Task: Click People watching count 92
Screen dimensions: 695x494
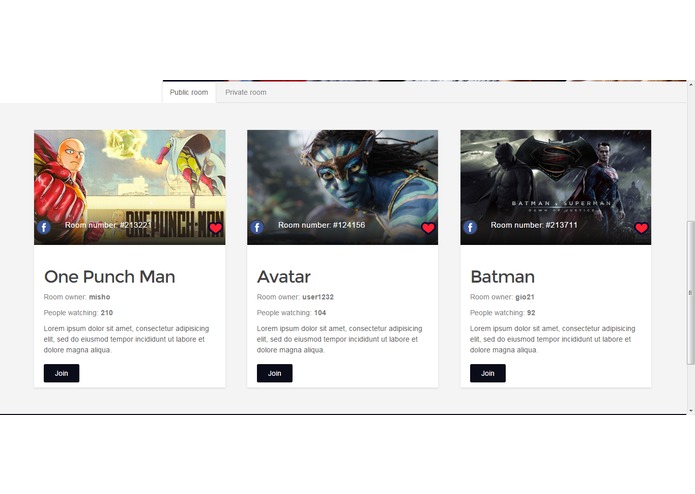Action: pos(531,313)
